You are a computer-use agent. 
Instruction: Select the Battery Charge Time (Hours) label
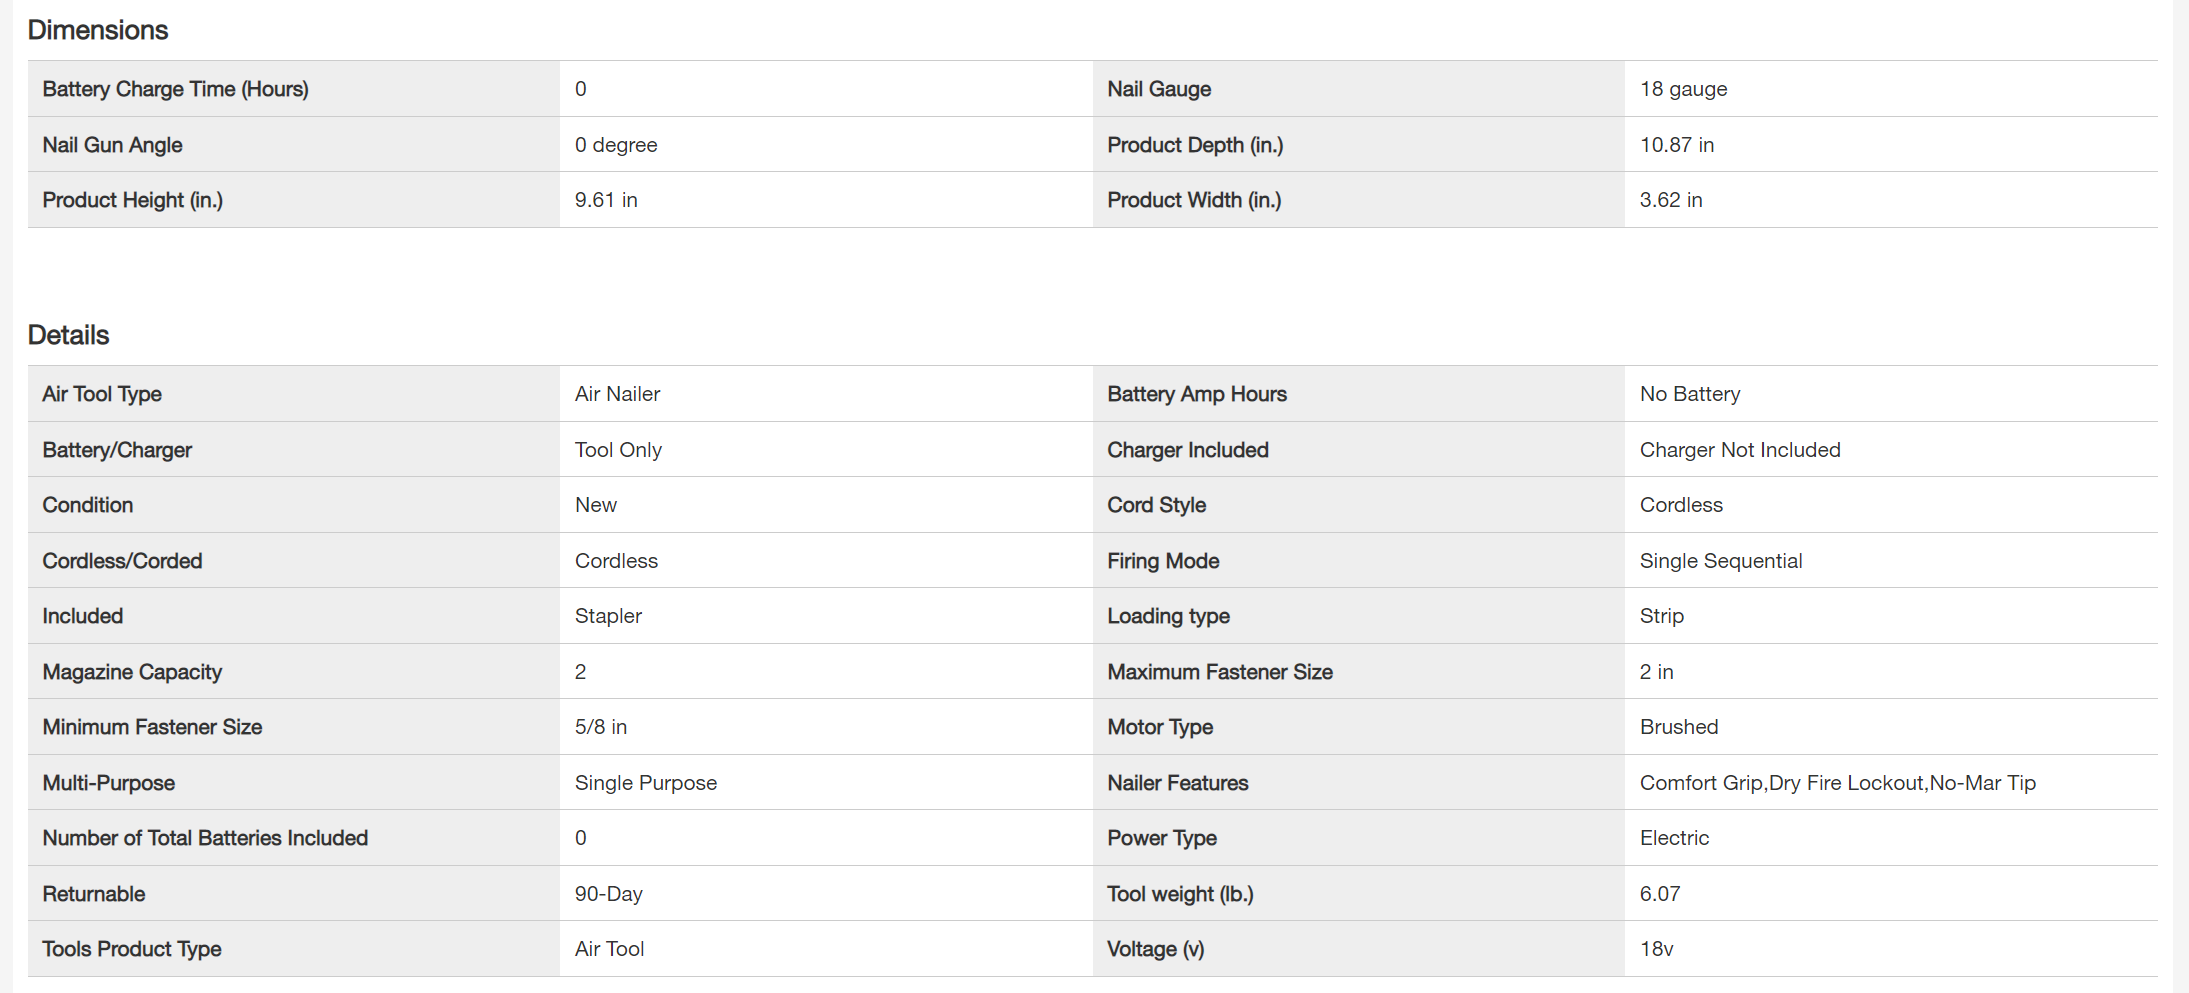point(175,89)
